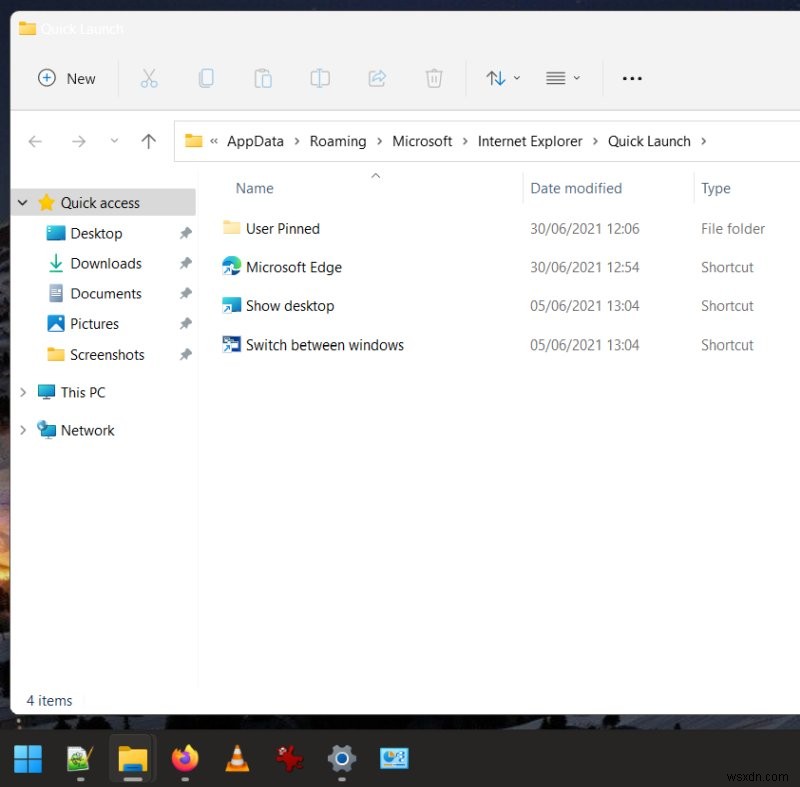Open the See more menu with three dots
The width and height of the screenshot is (800, 787).
pyautogui.click(x=631, y=78)
